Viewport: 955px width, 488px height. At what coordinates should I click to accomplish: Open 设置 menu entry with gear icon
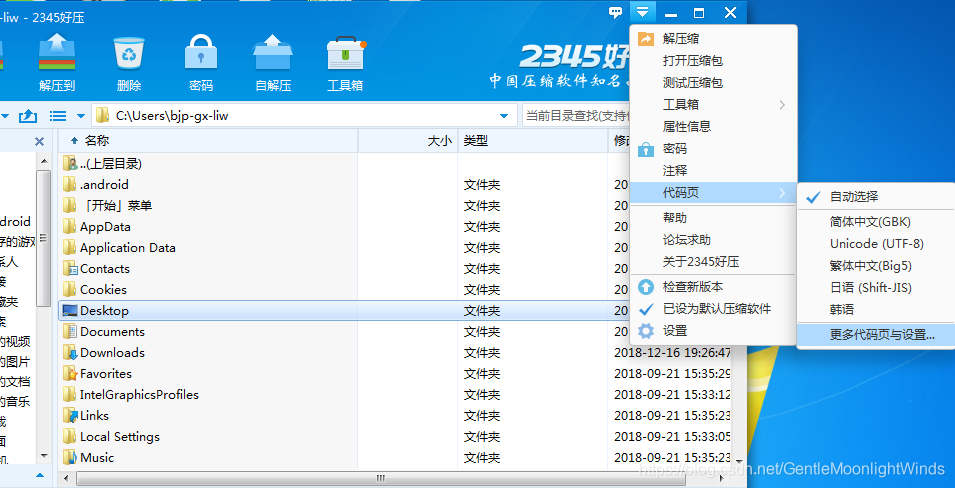[713, 331]
